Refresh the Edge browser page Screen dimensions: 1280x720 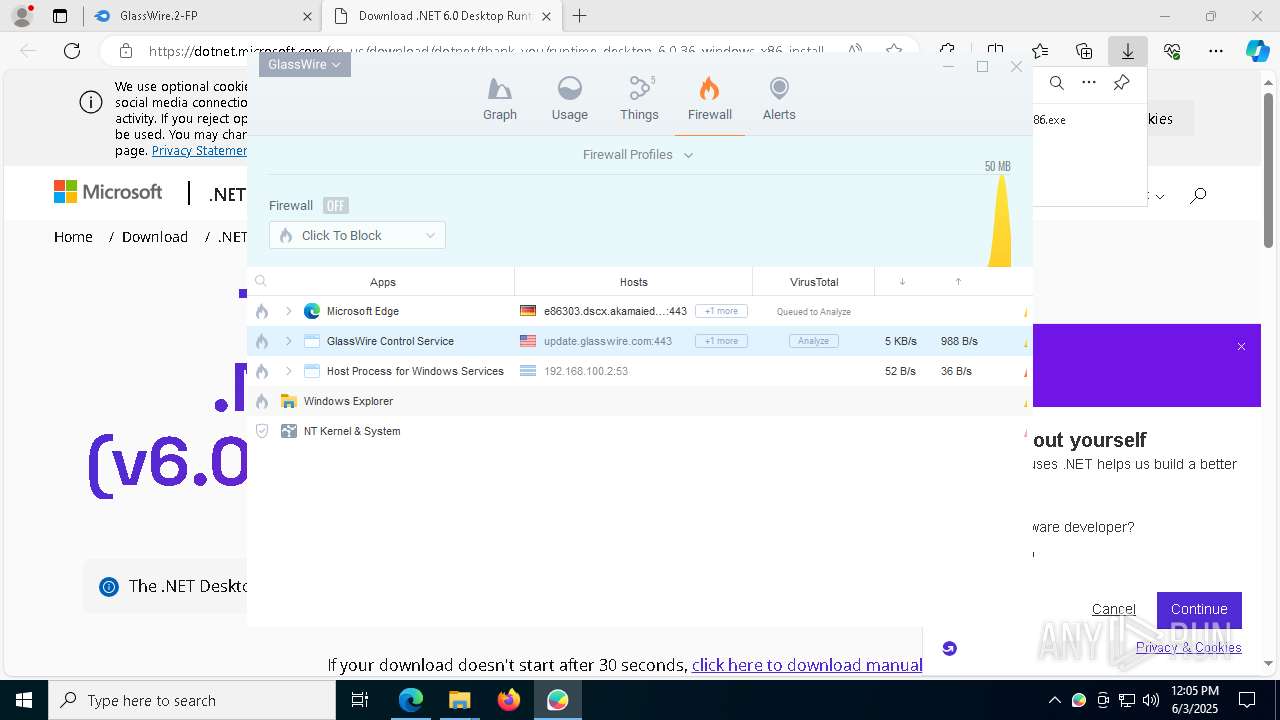coord(72,51)
